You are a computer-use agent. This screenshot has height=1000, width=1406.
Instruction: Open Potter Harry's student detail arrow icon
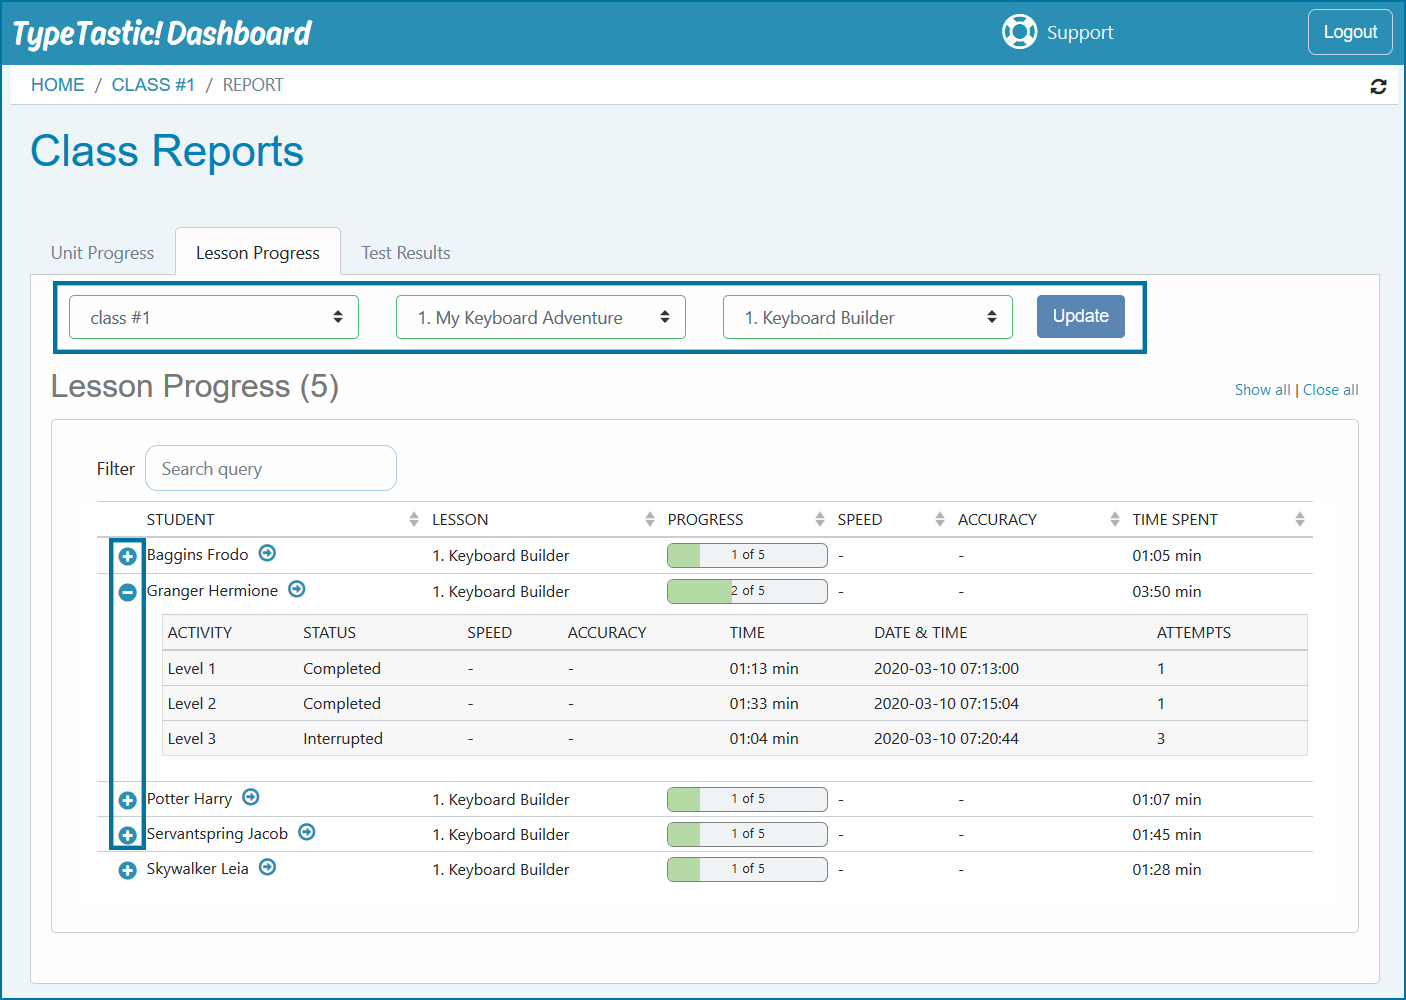251,797
